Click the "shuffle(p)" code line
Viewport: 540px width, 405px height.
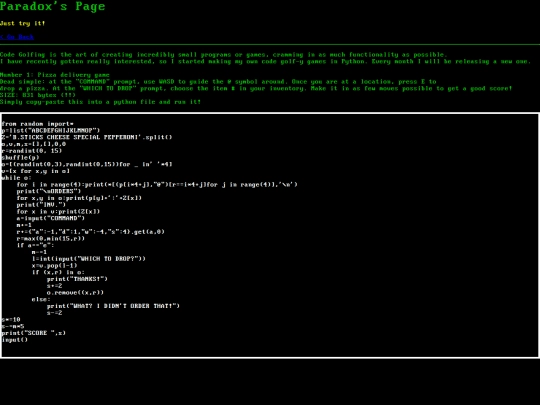(20, 157)
